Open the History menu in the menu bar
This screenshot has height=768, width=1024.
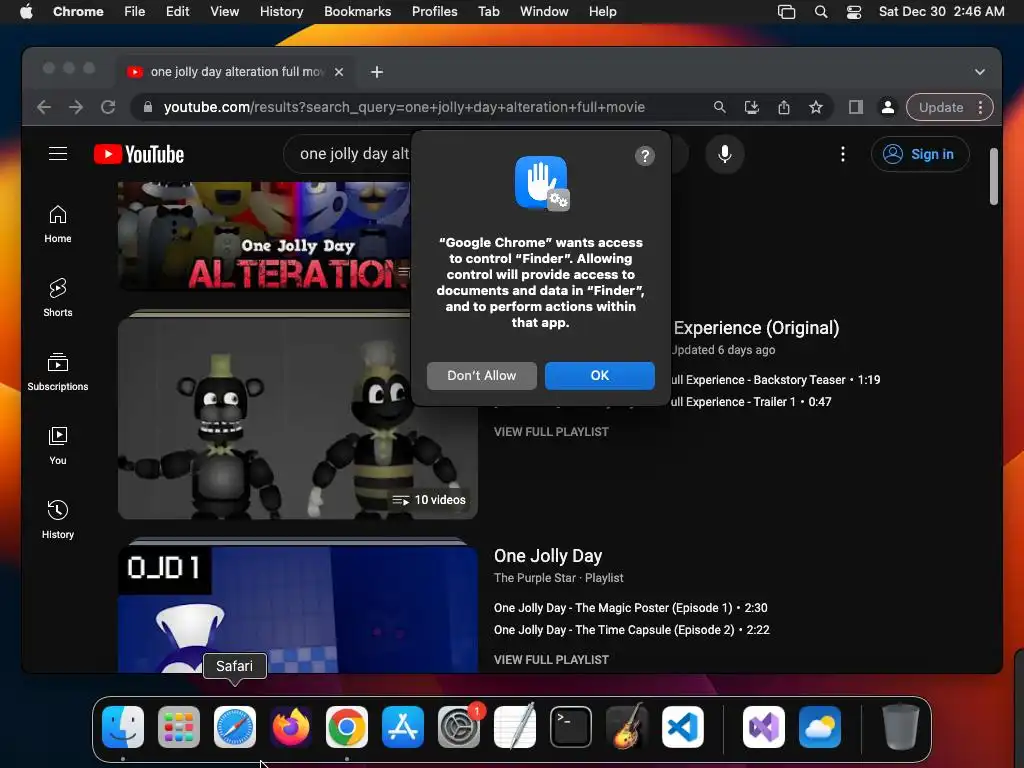281,12
